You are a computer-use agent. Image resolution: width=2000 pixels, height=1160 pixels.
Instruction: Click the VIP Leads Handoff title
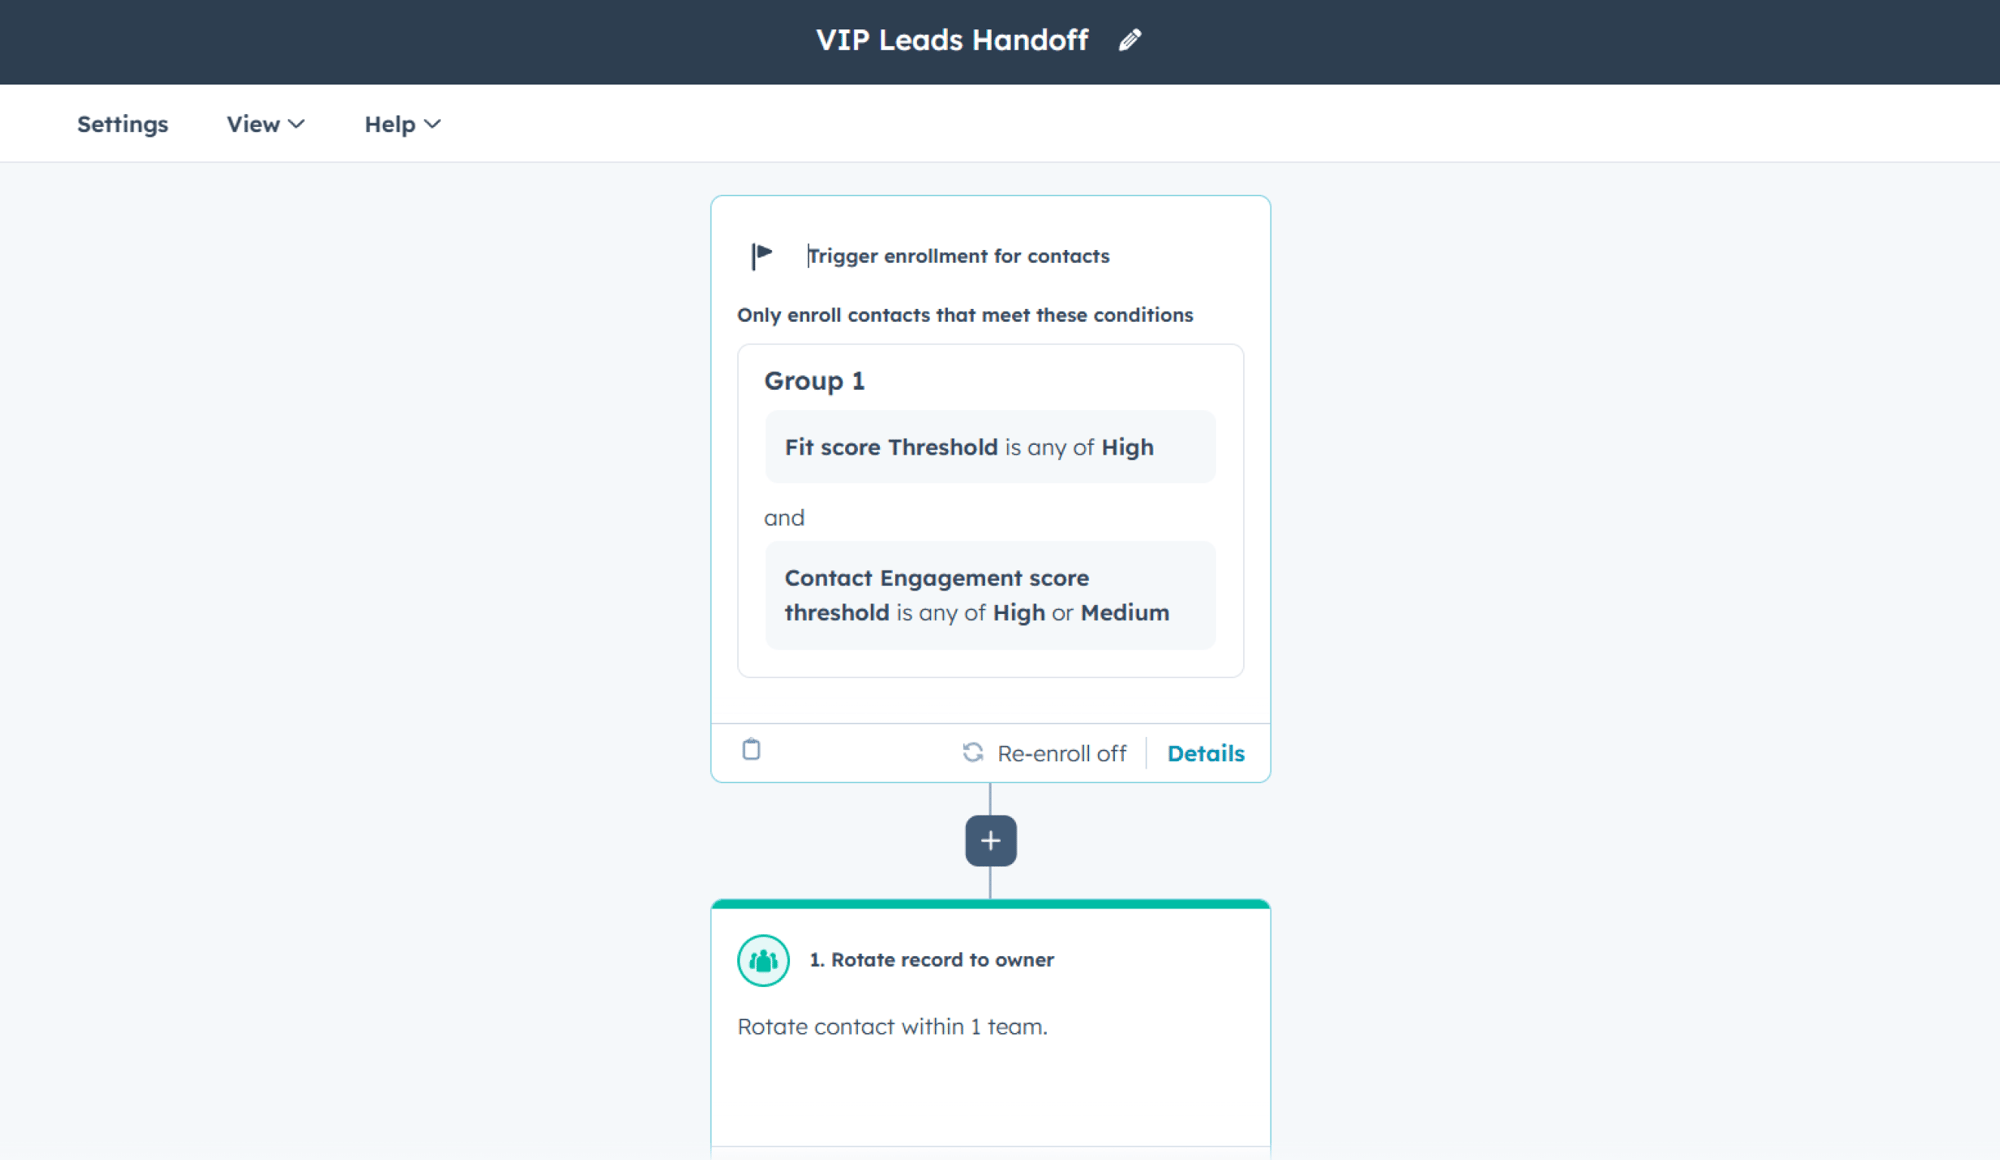click(x=952, y=40)
